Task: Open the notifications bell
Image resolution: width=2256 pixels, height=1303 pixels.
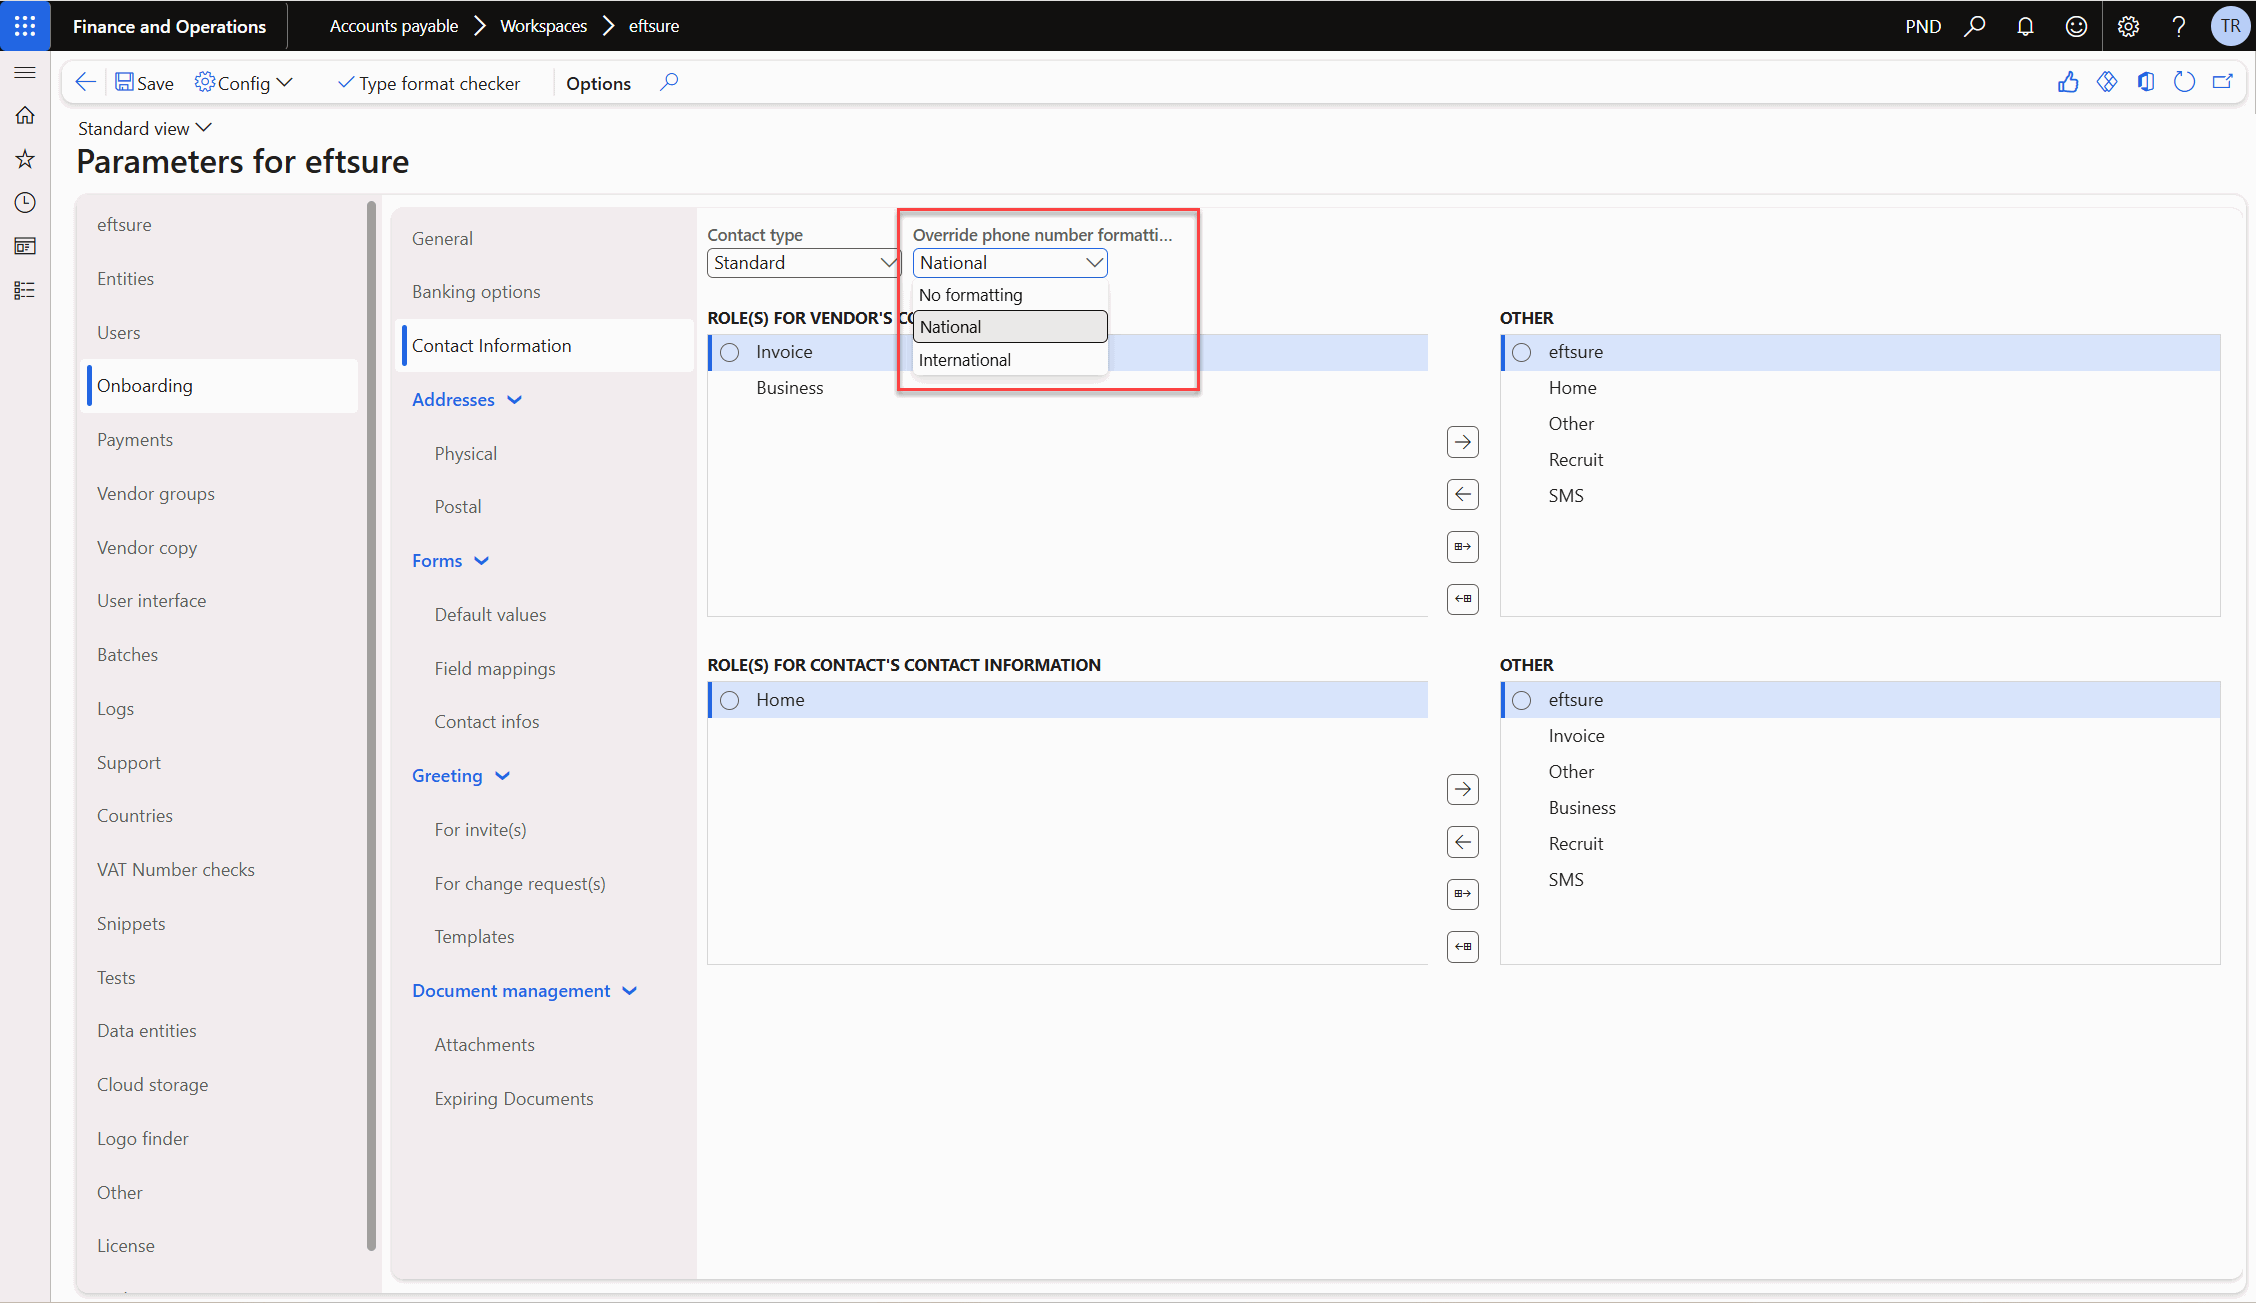Action: click(2025, 26)
